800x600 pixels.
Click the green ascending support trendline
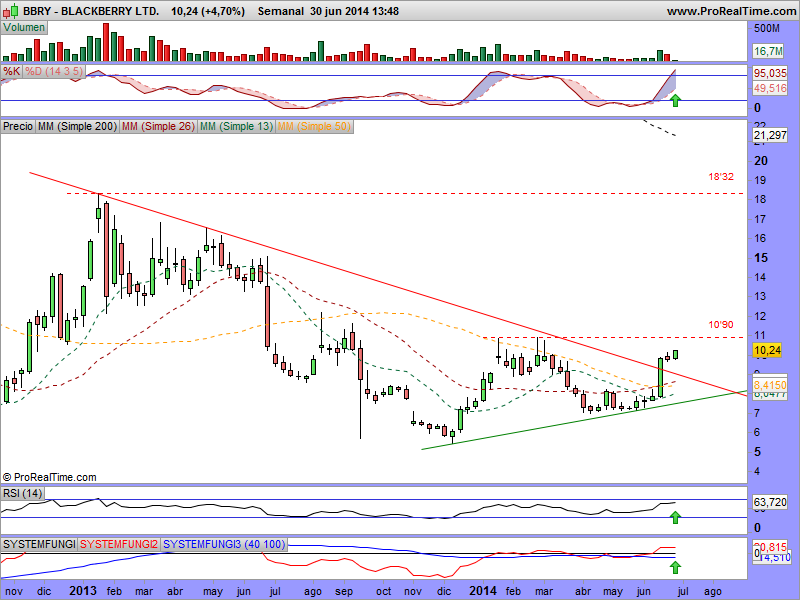tap(585, 420)
